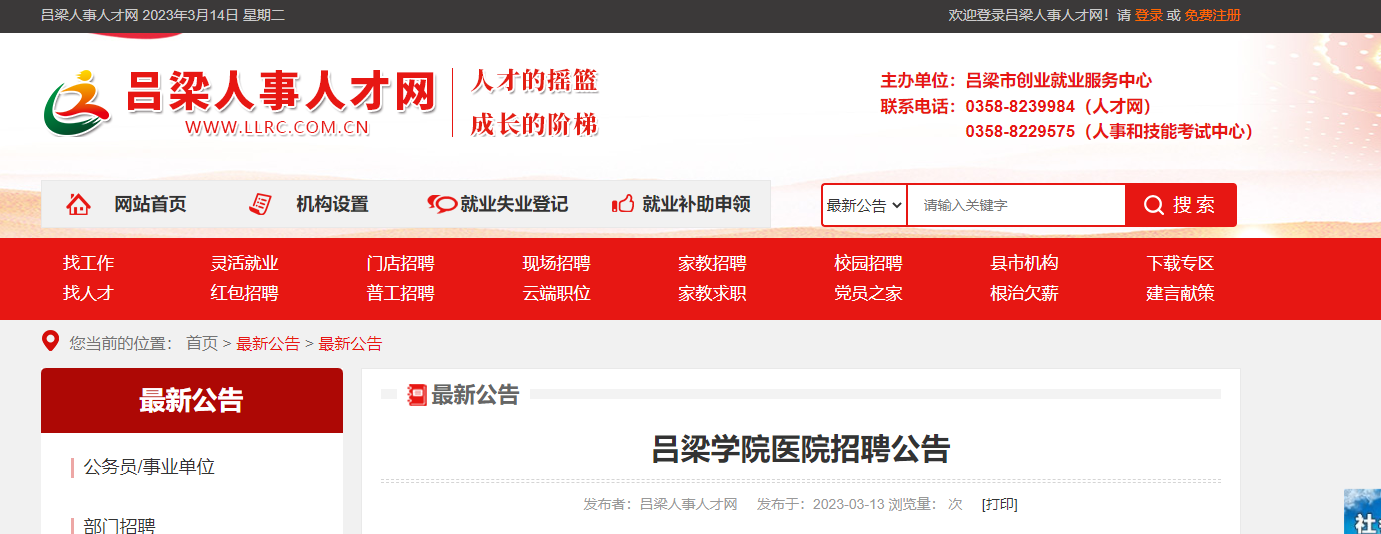
Task: Click publish date 2023-03-13 text
Action: tap(849, 504)
